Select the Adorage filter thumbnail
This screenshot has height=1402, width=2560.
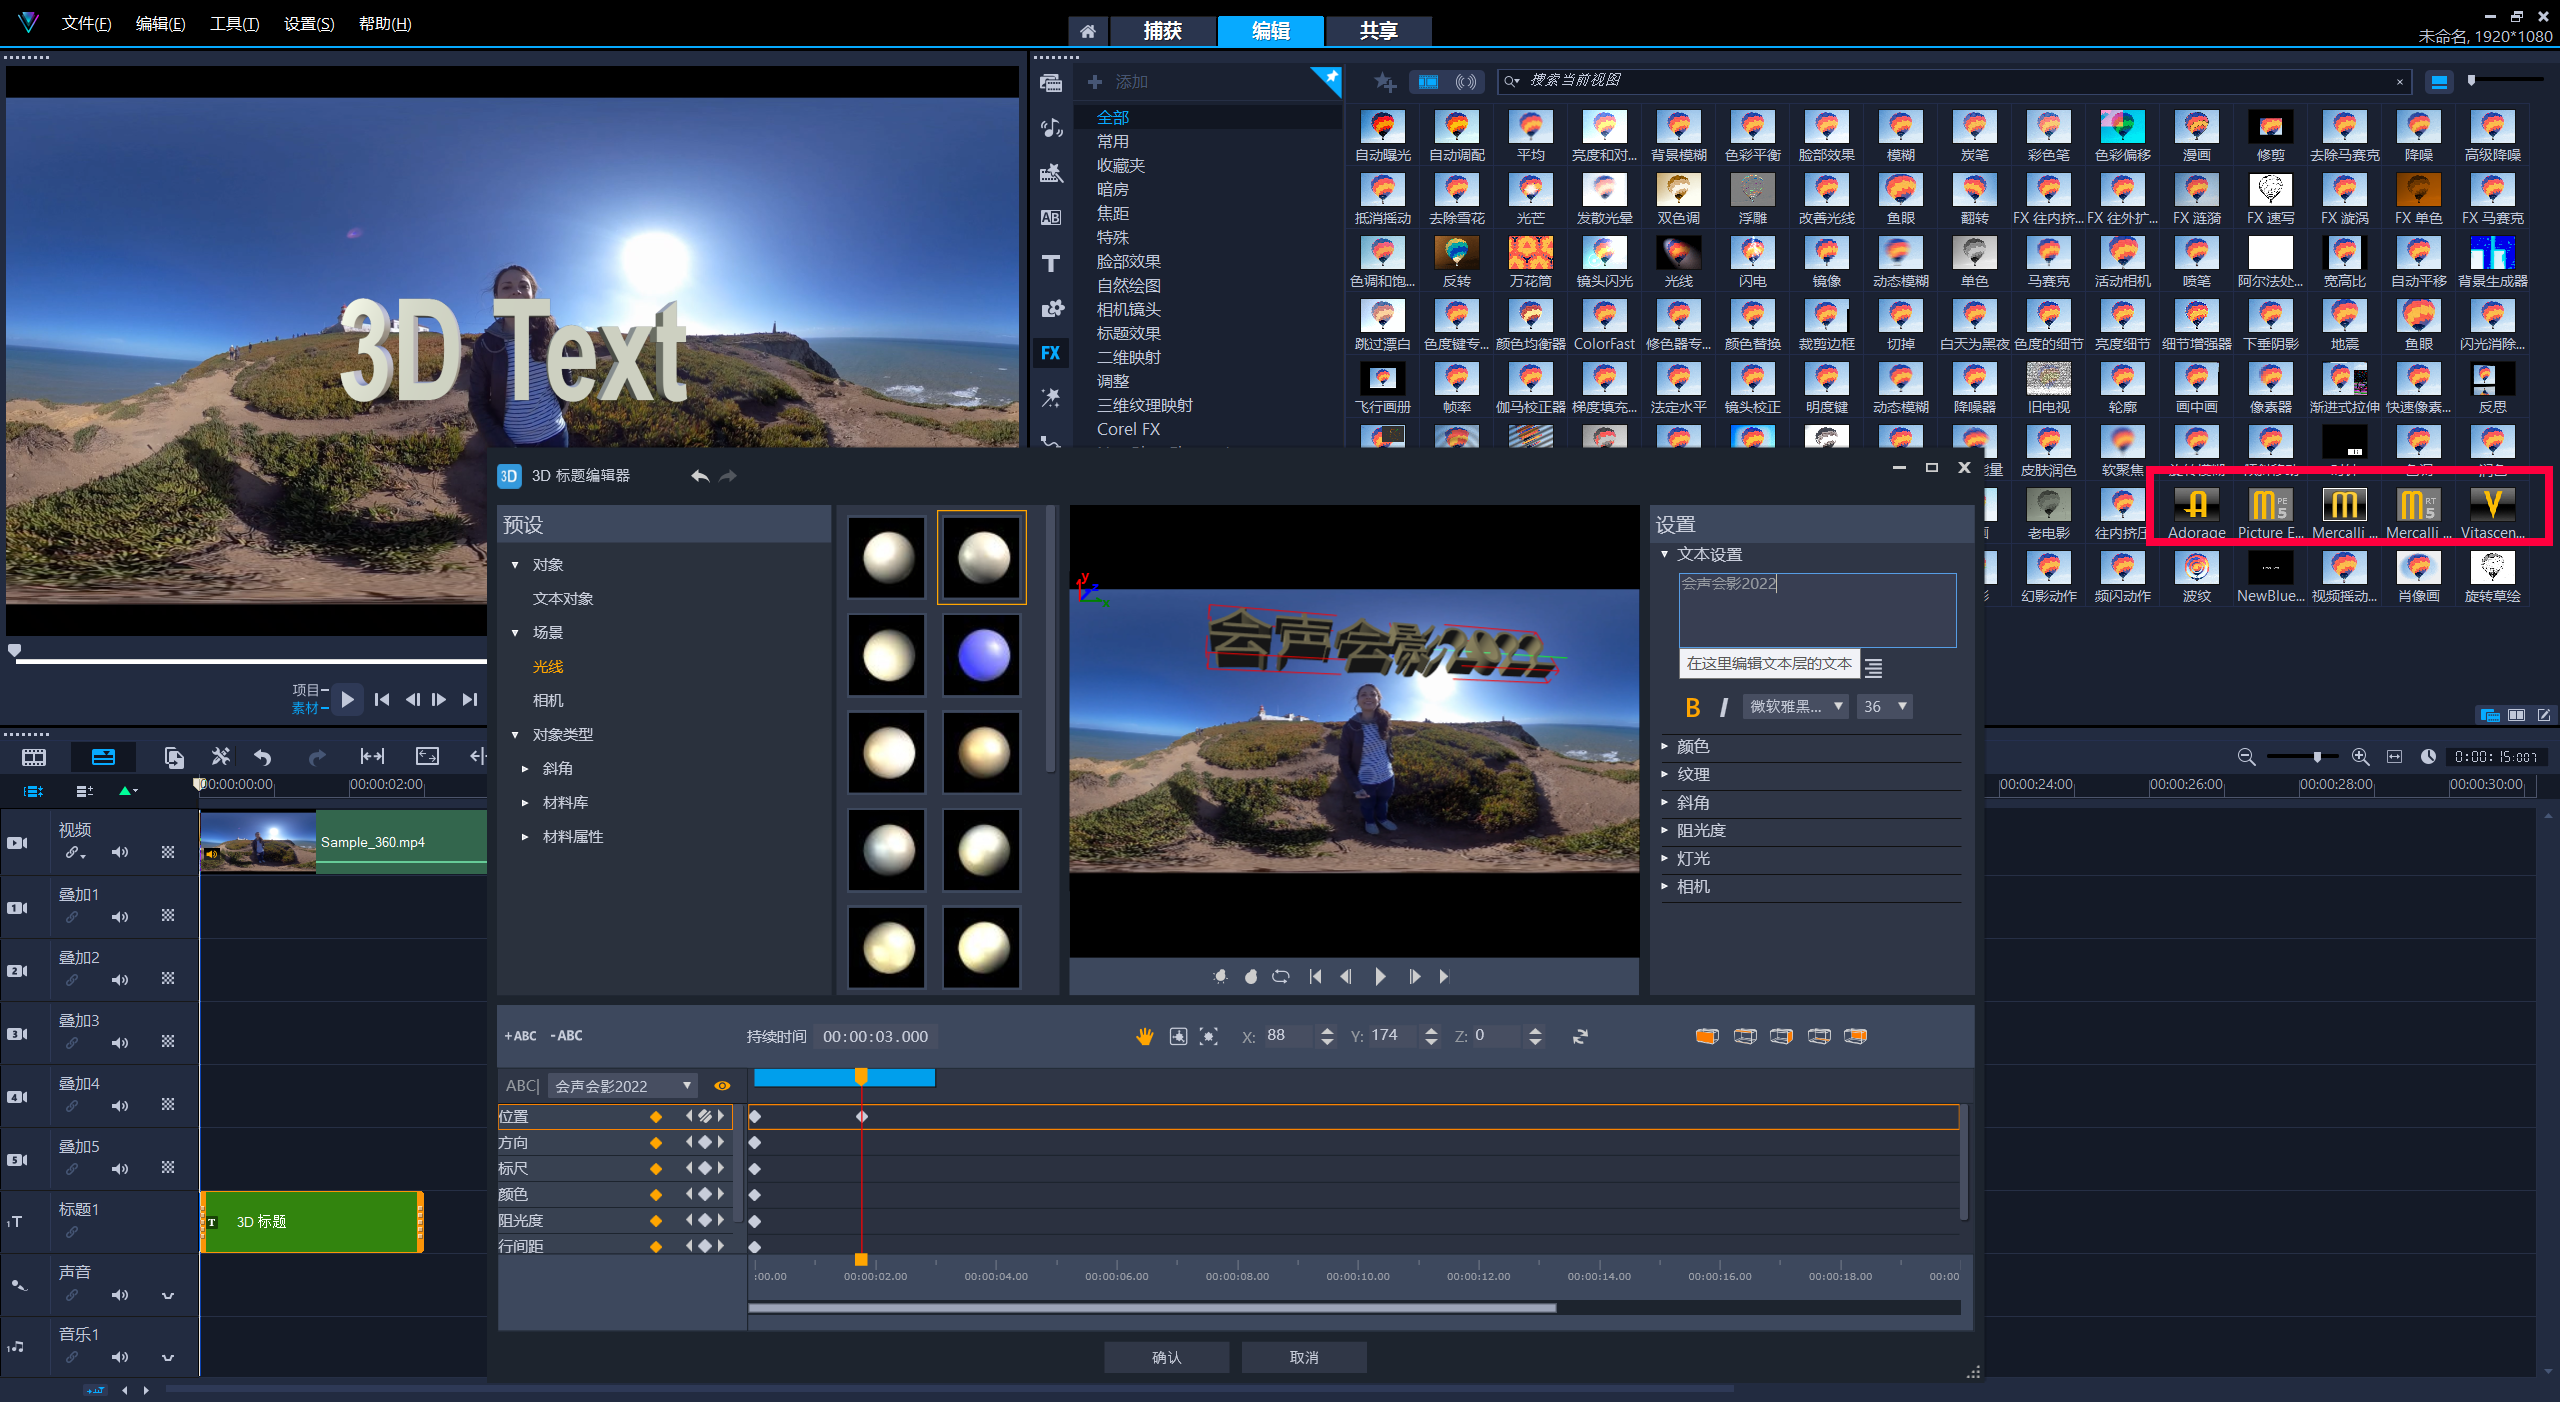[2197, 513]
